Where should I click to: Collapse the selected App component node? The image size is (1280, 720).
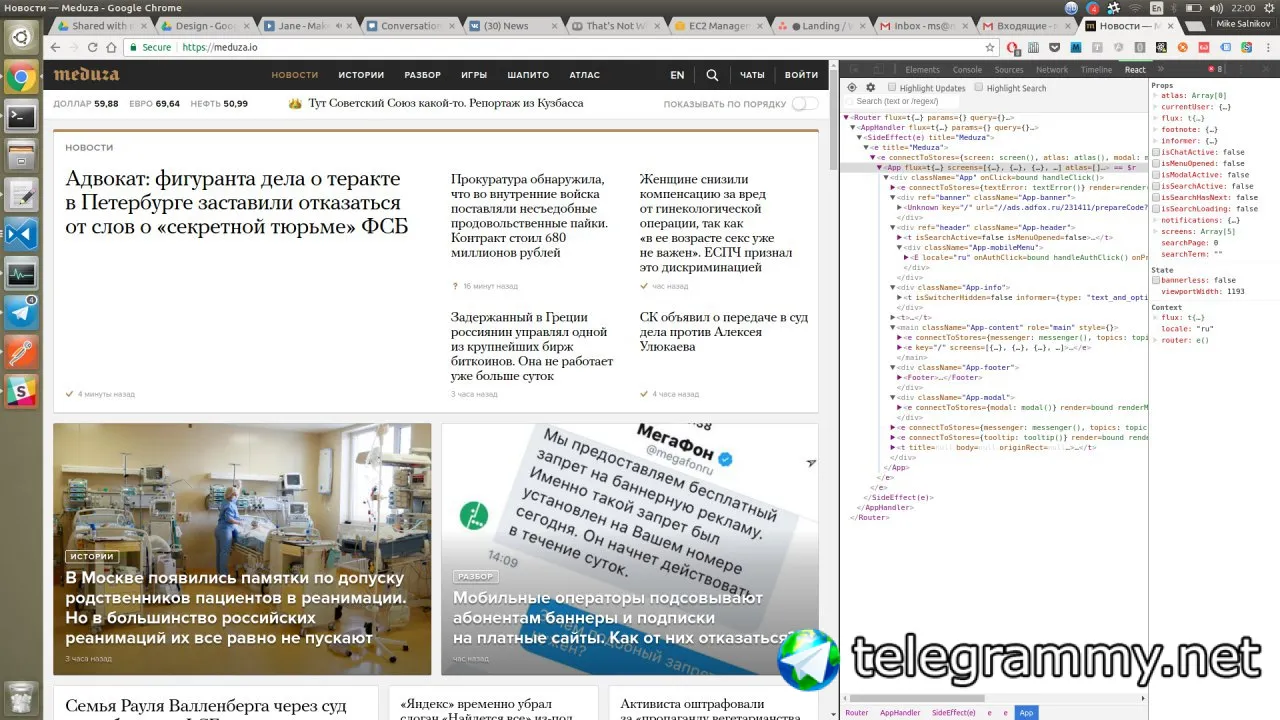881,168
